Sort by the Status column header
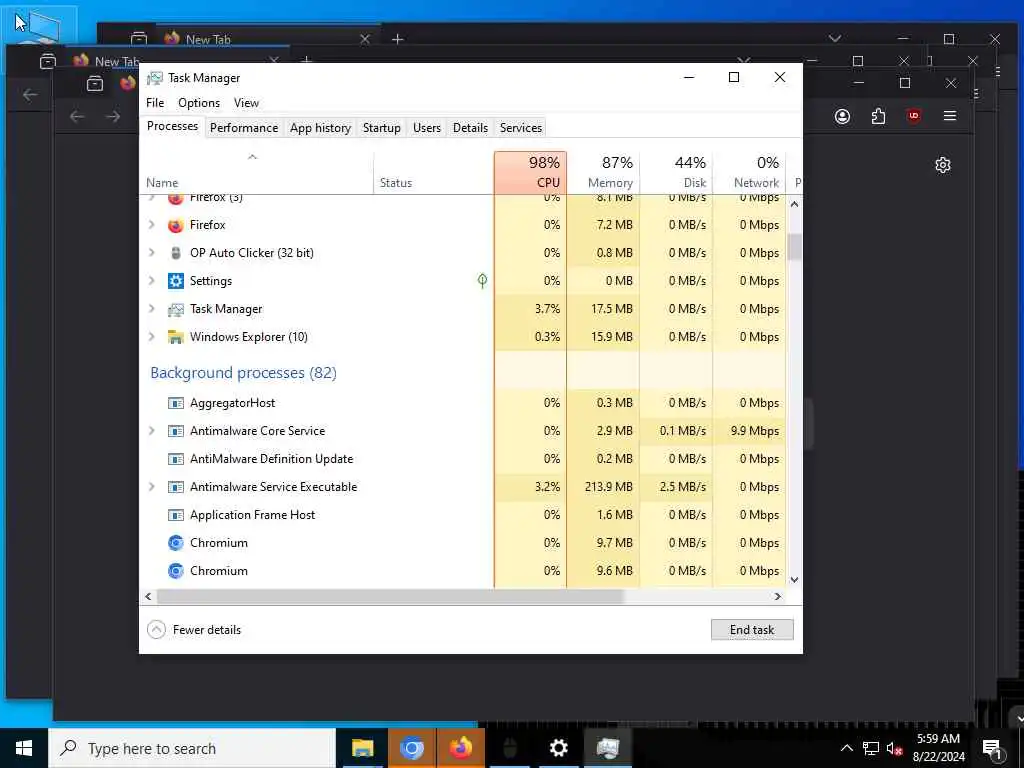This screenshot has height=768, width=1024. tap(434, 172)
